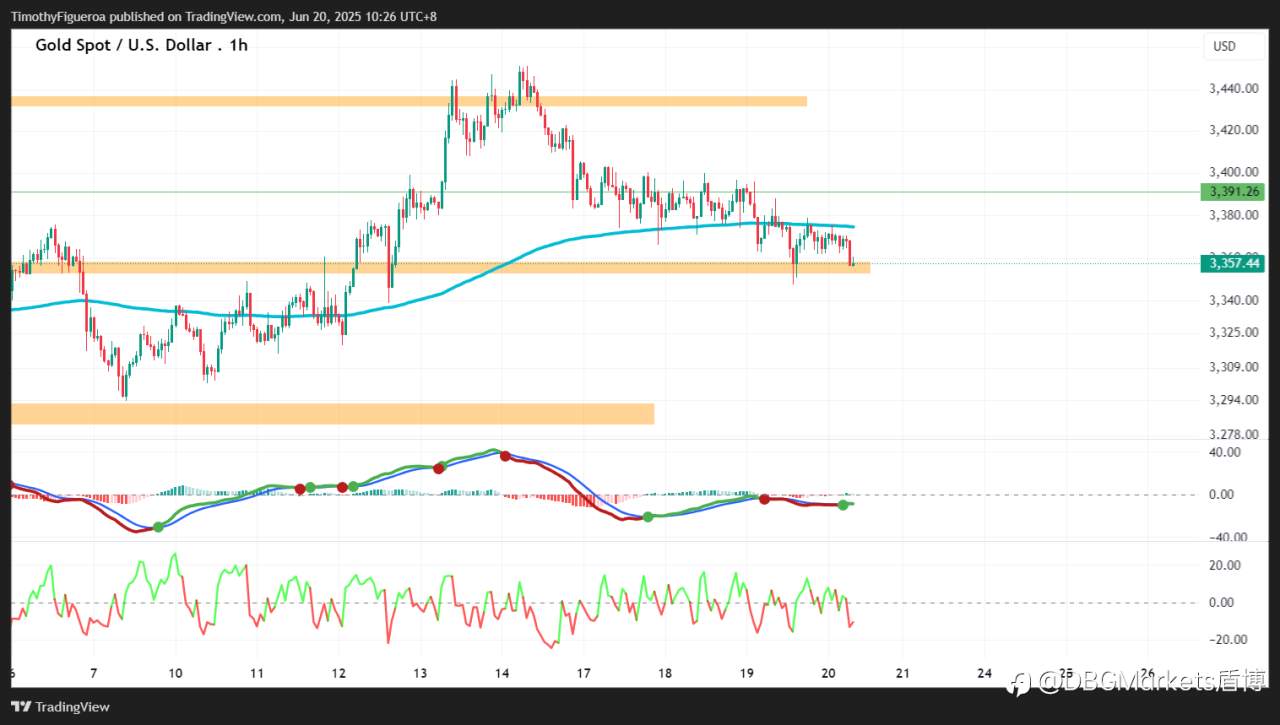The width and height of the screenshot is (1280, 725).
Task: Click the red MACD crossover dot at the peak
Action: [505, 456]
